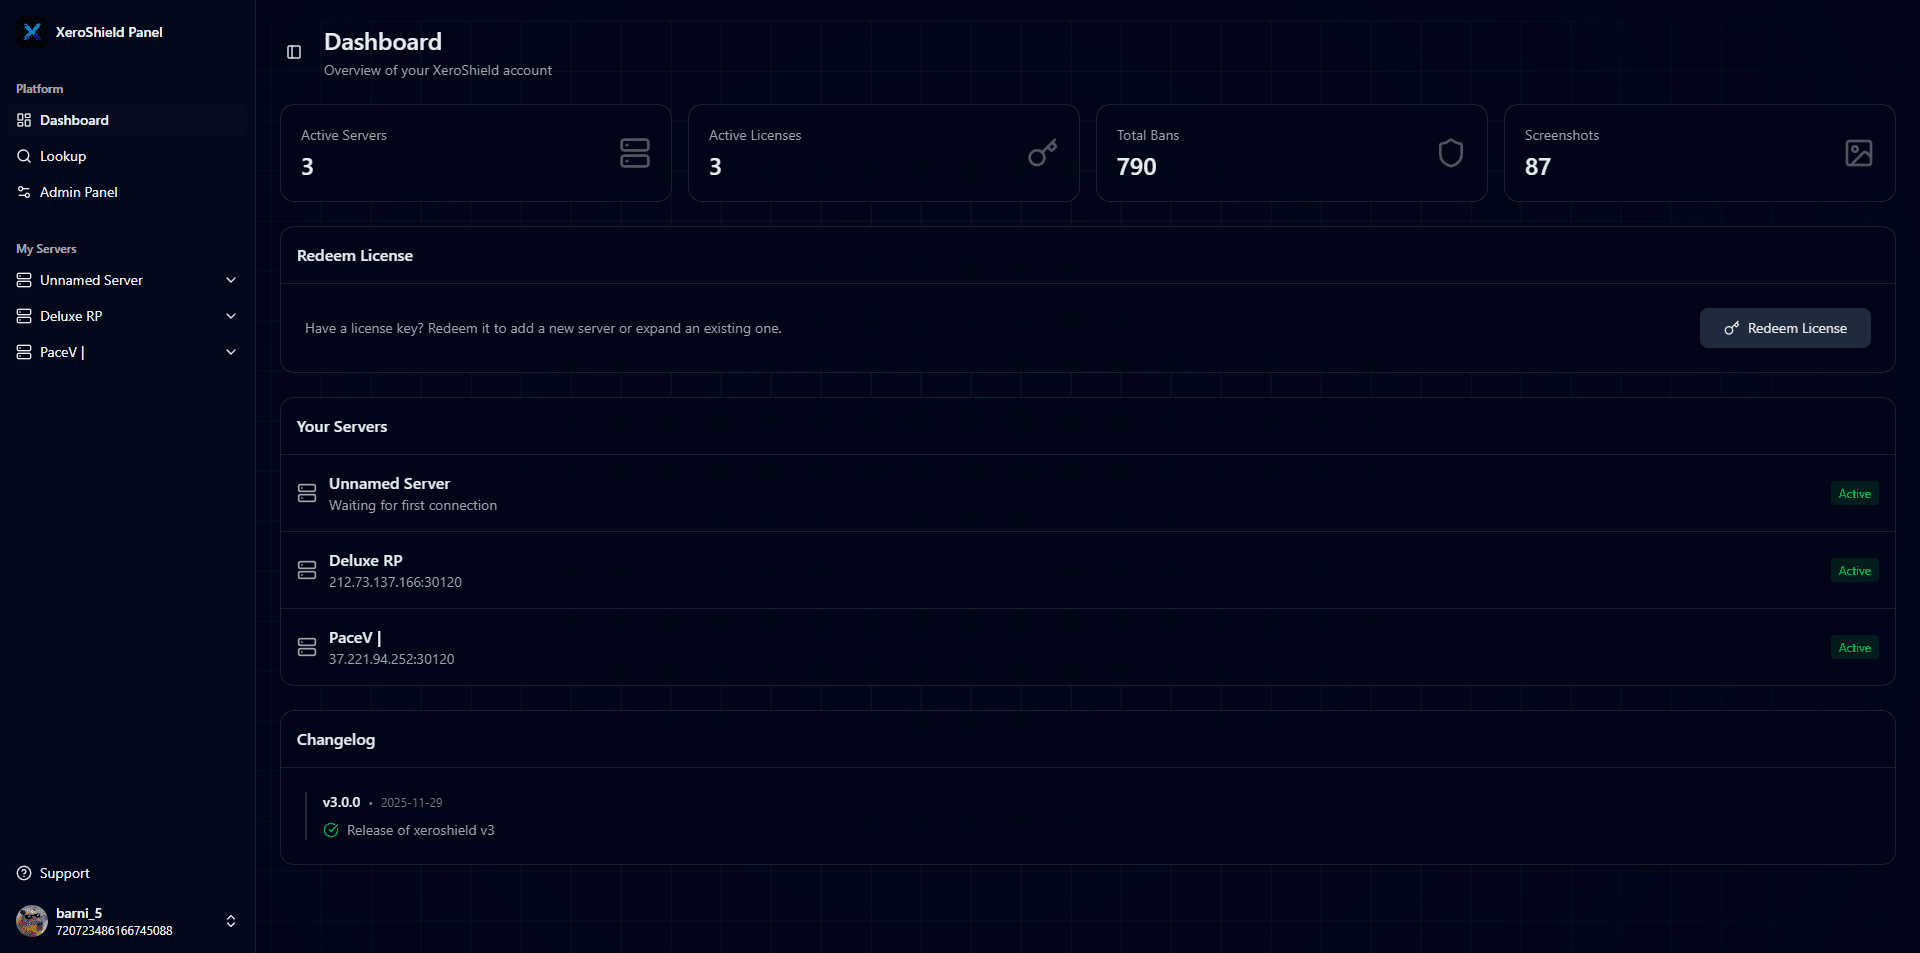Open the Admin Panel menu entry
1920x953 pixels.
78,192
